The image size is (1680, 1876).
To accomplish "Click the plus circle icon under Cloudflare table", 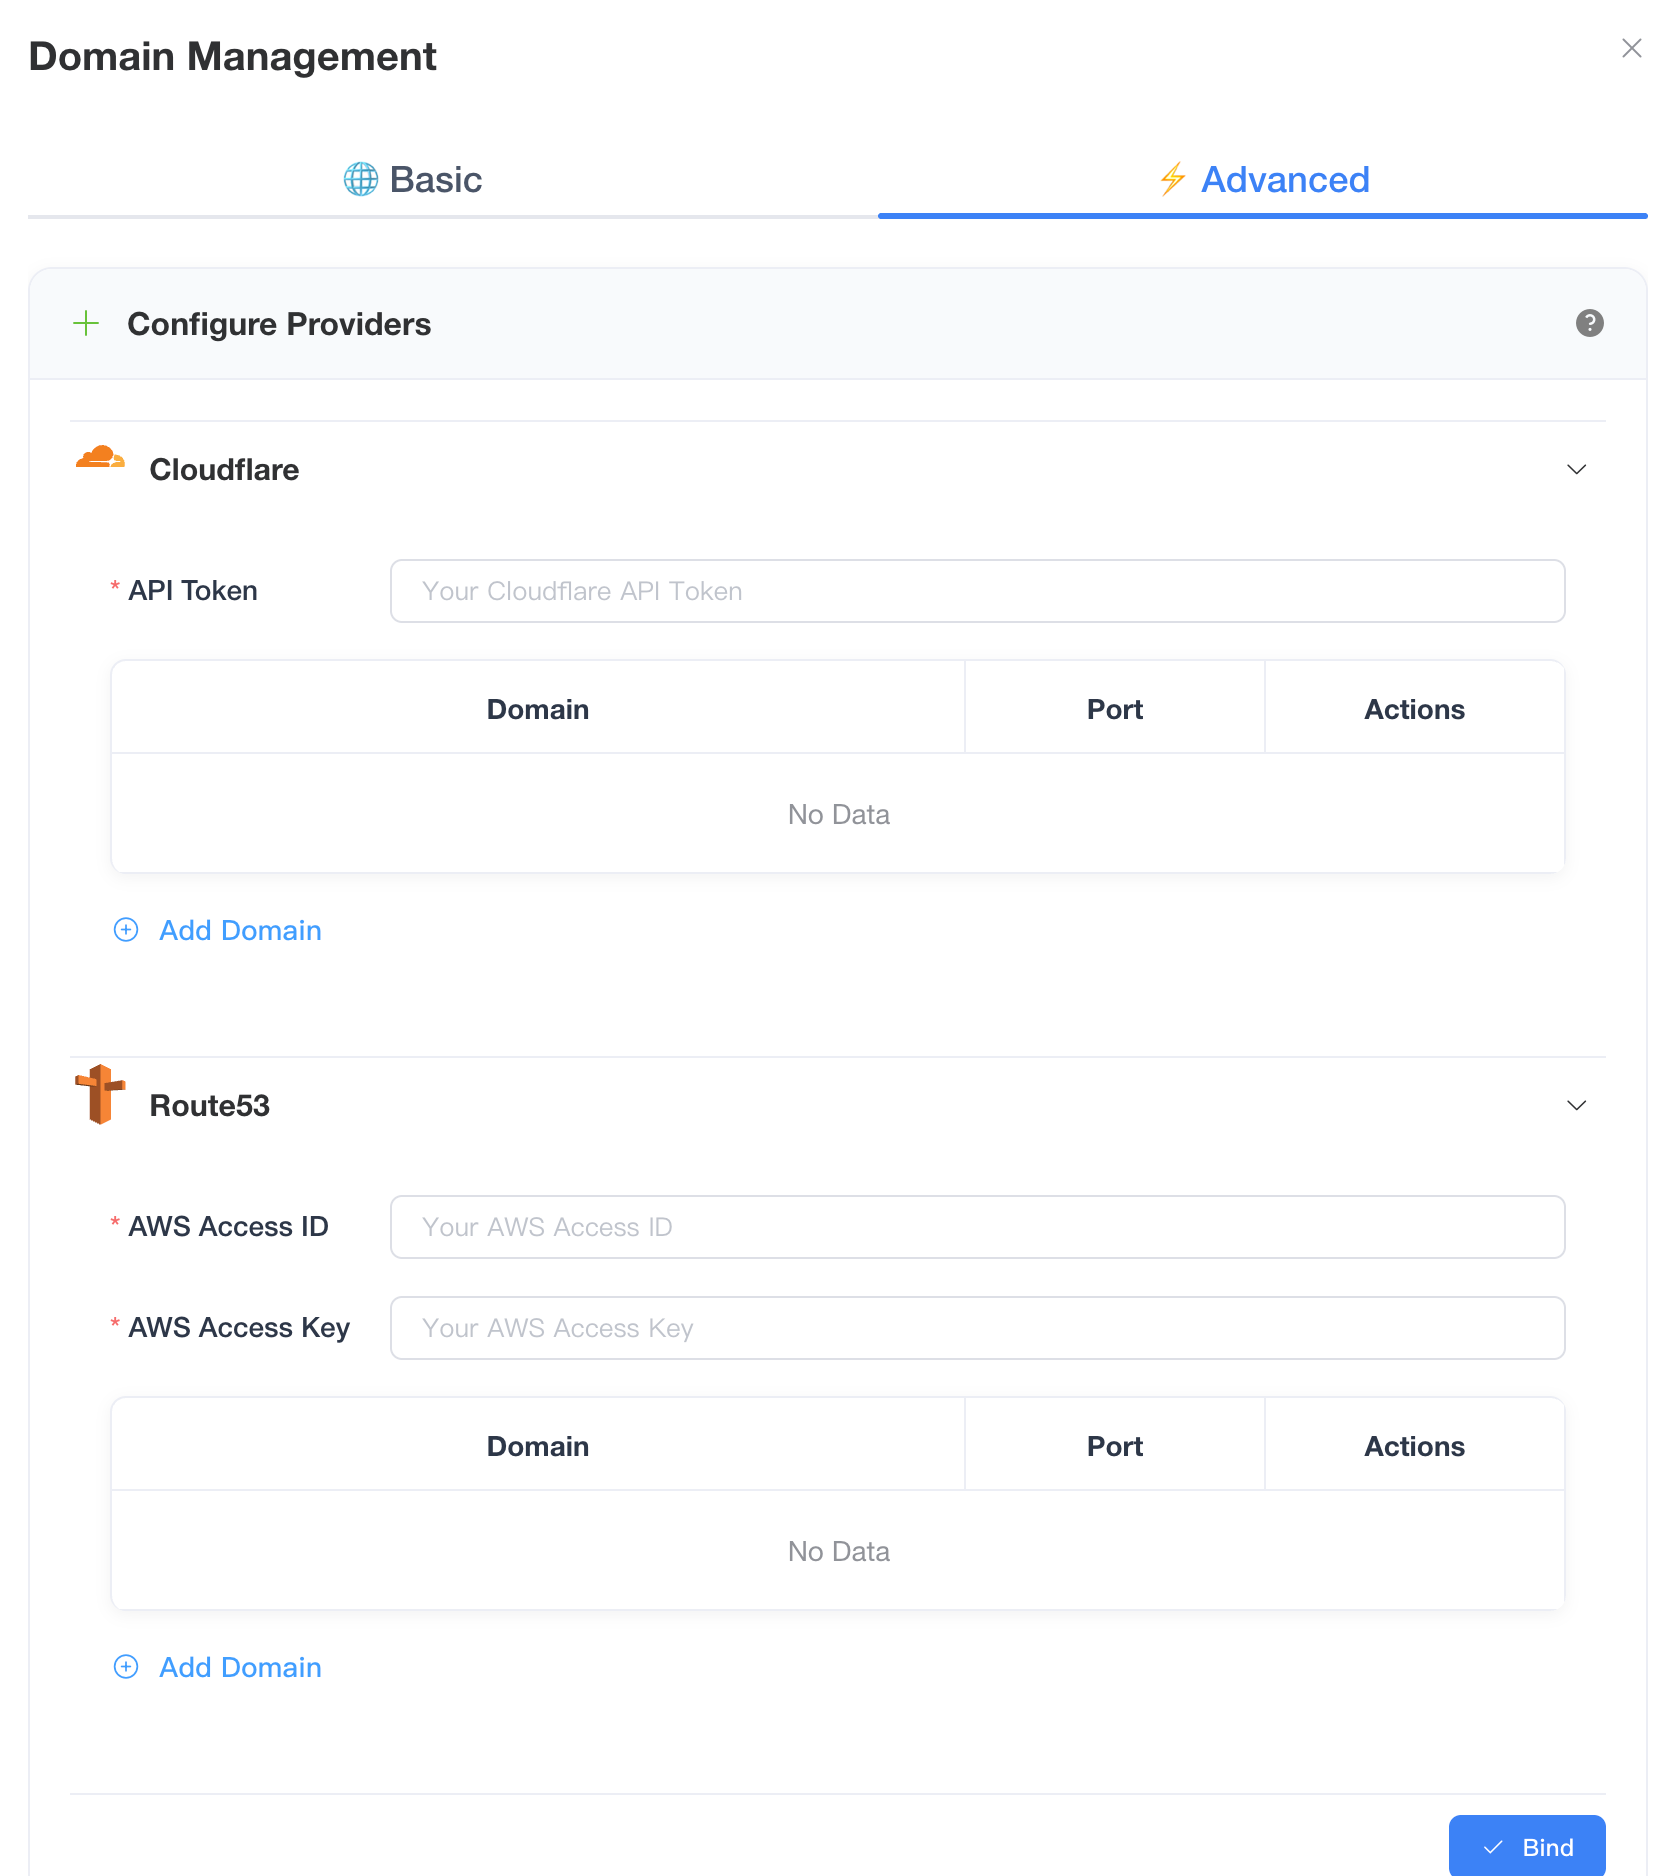I will click(126, 930).
